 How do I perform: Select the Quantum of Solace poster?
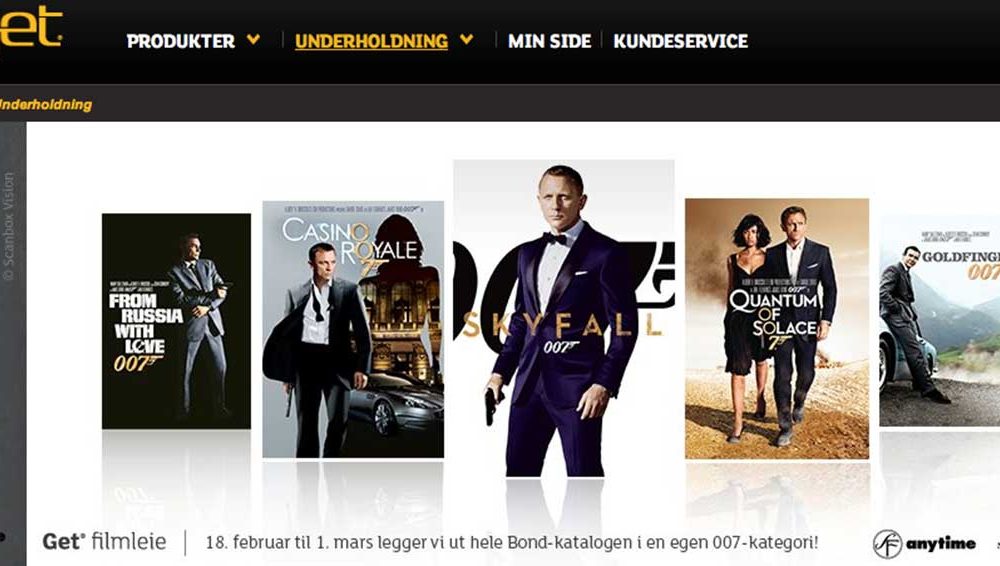[777, 329]
